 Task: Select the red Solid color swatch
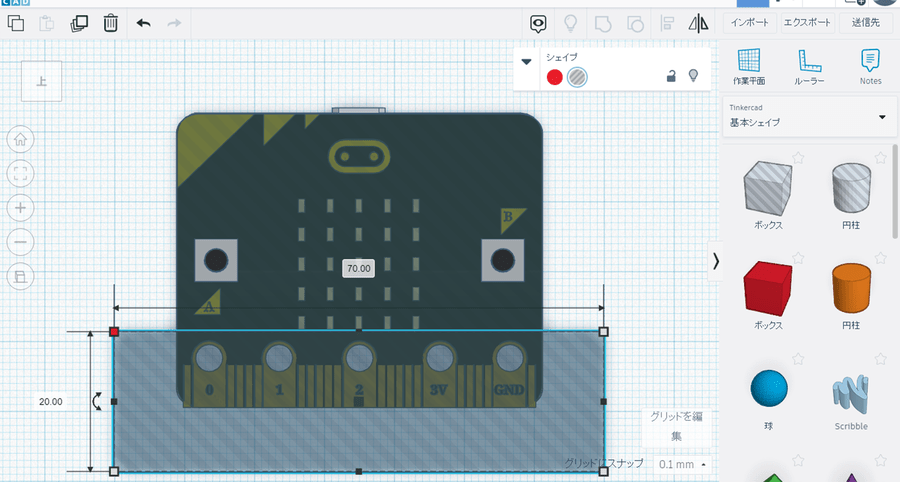click(x=554, y=77)
